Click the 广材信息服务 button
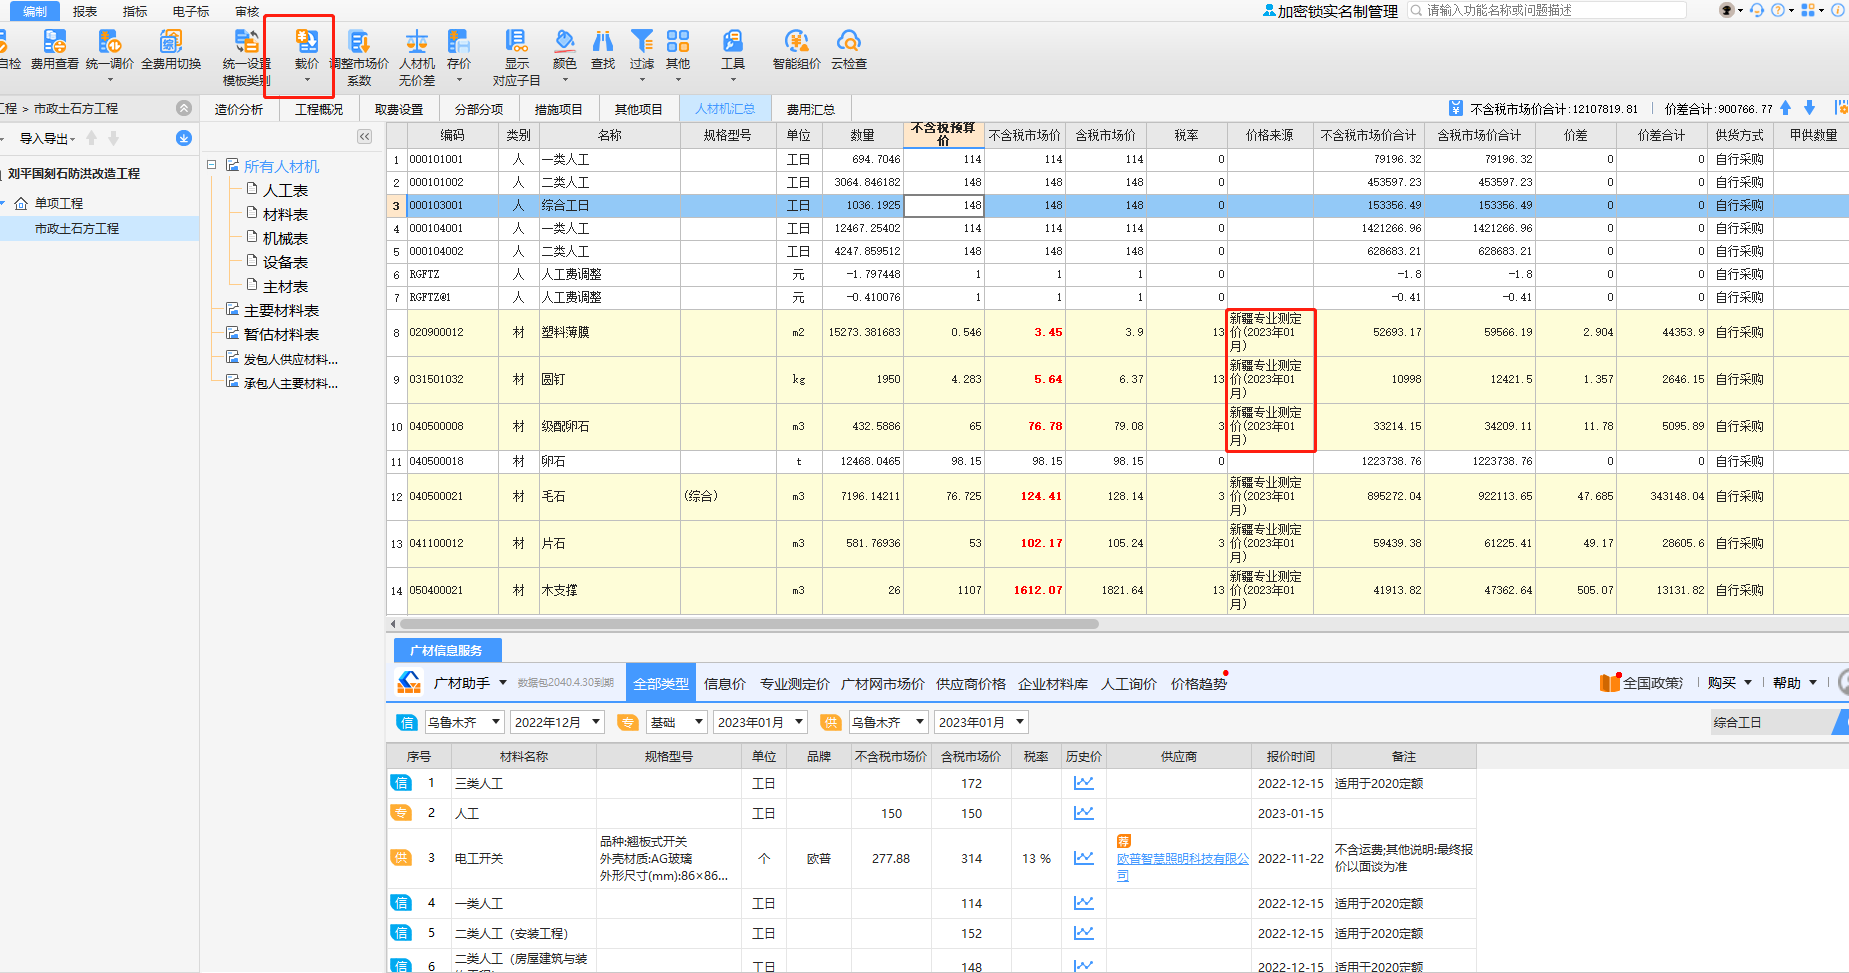The image size is (1849, 973). point(446,650)
